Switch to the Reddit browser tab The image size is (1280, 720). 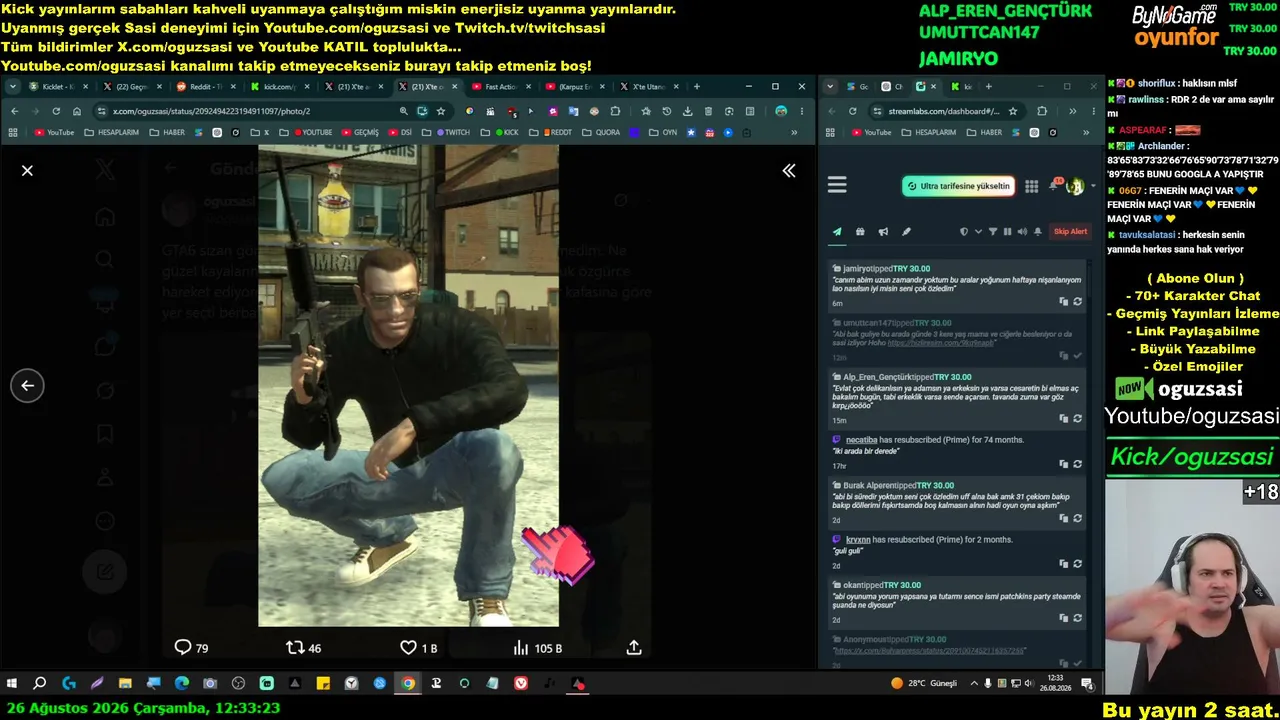(x=206, y=87)
